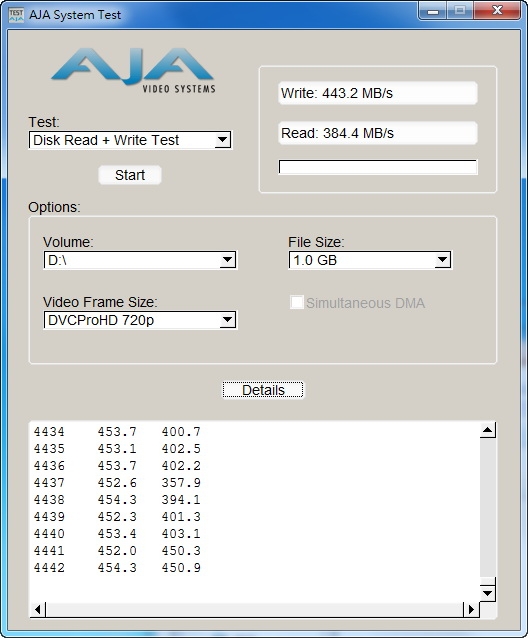The height and width of the screenshot is (638, 528).
Task: Open the File Size dropdown showing 1.0 GB
Action: pyautogui.click(x=370, y=260)
